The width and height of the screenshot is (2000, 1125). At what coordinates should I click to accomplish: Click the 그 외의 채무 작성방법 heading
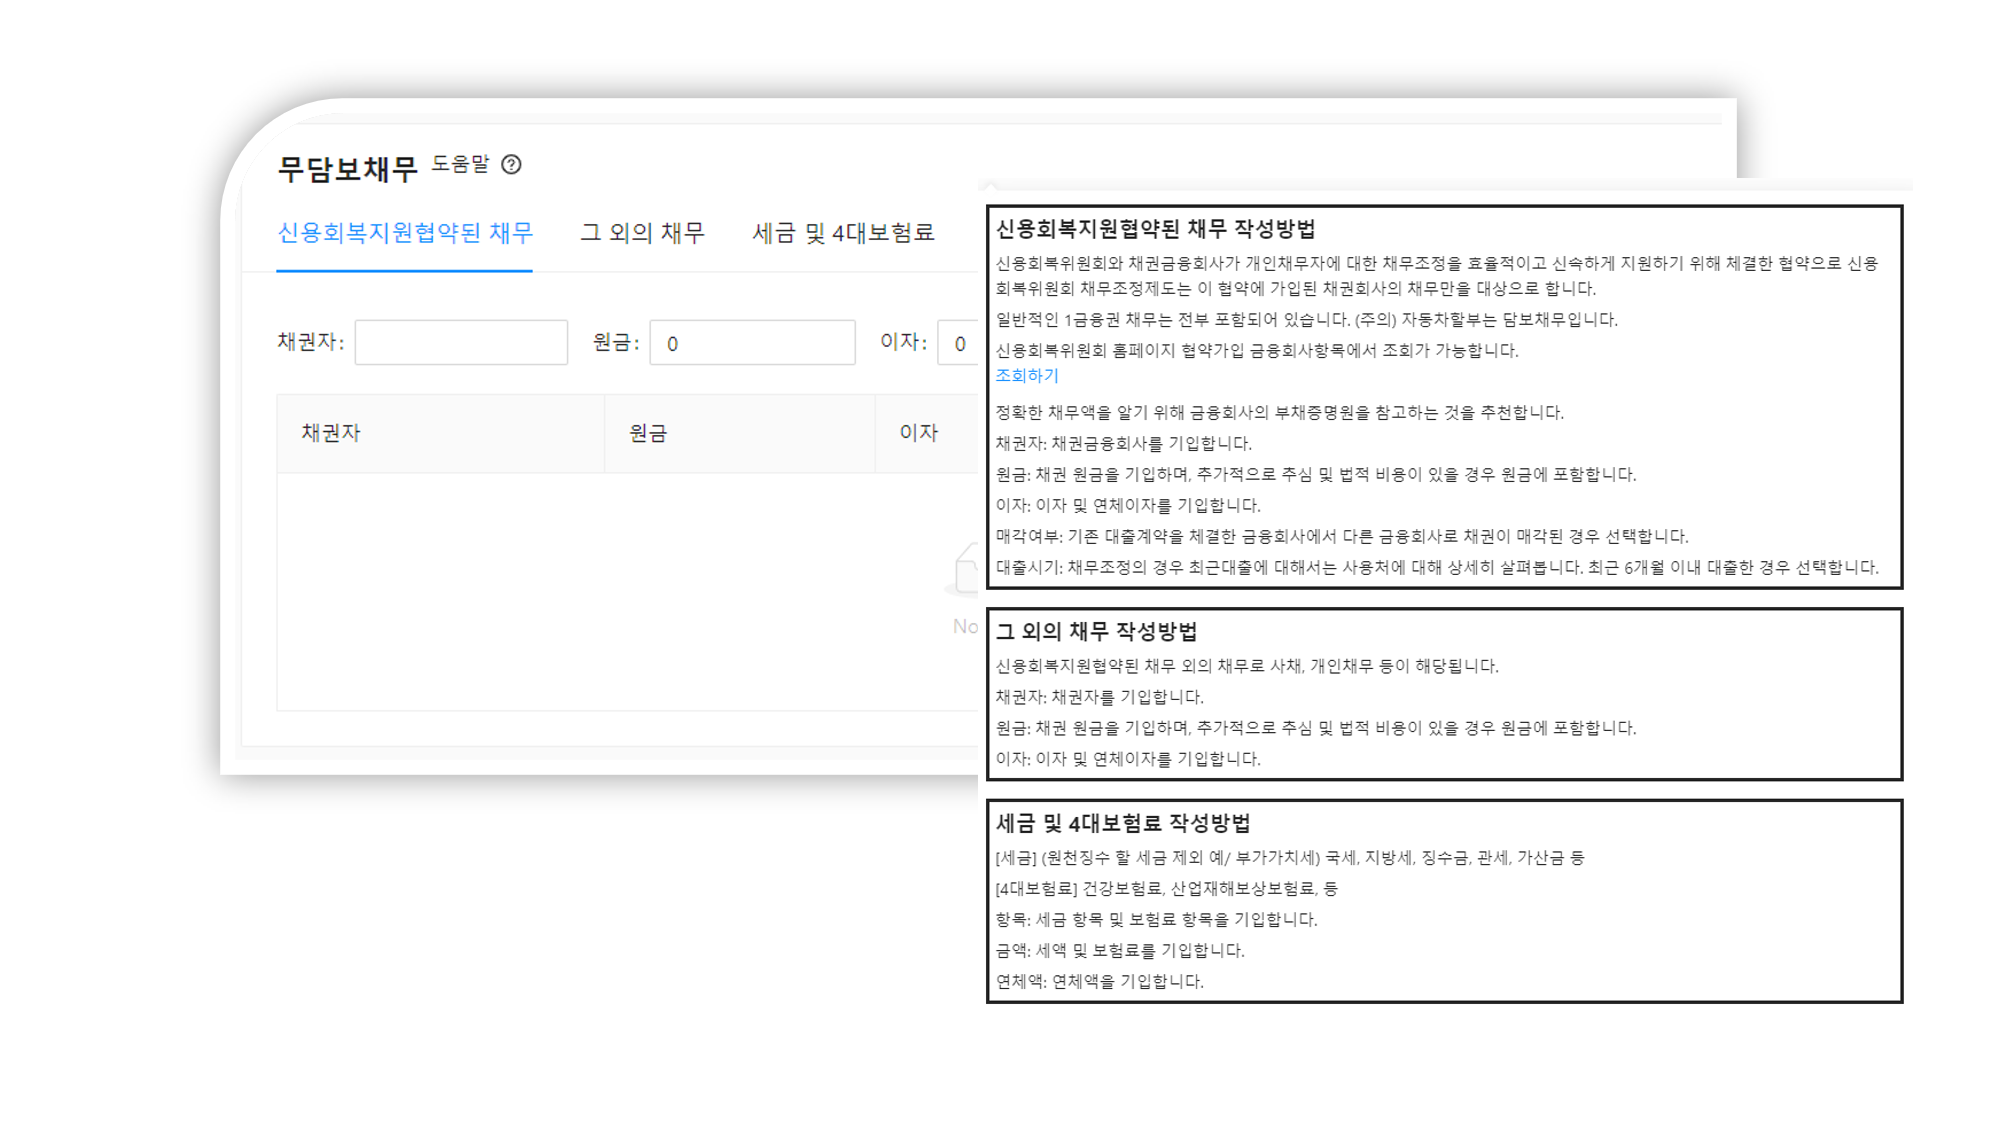[1097, 632]
